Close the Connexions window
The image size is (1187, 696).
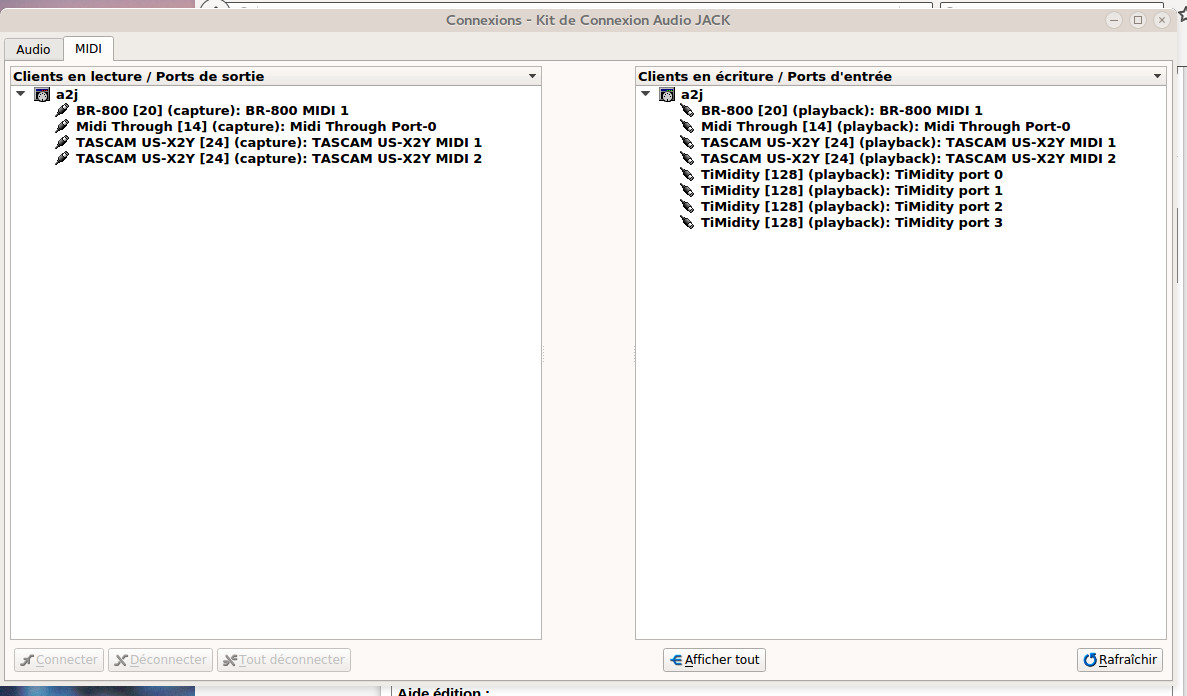pos(1162,20)
